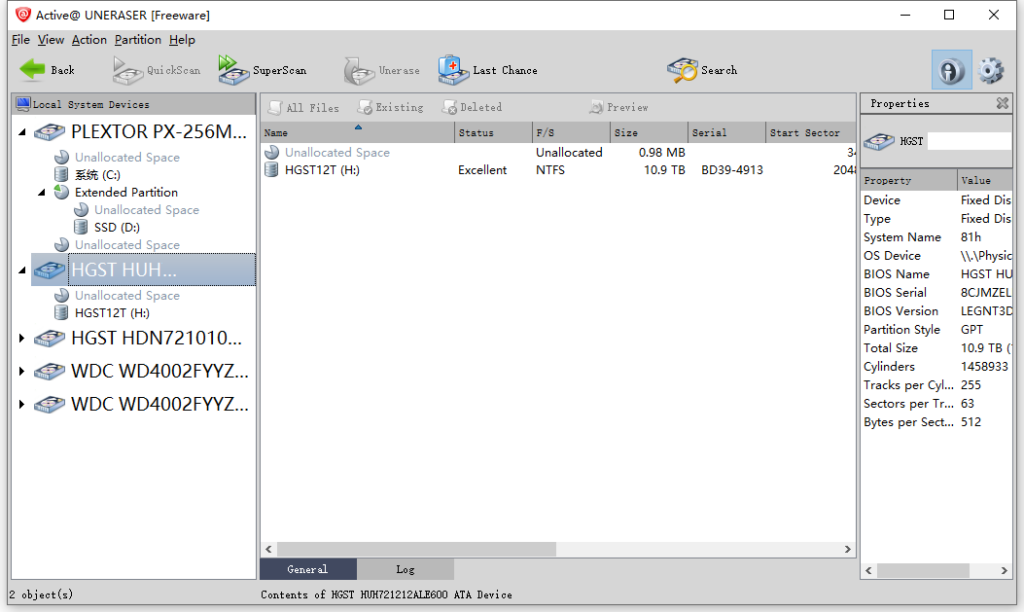This screenshot has height=612, width=1024.
Task: Collapse the PLEXTOR PX-256M drive node
Action: [x=22, y=132]
